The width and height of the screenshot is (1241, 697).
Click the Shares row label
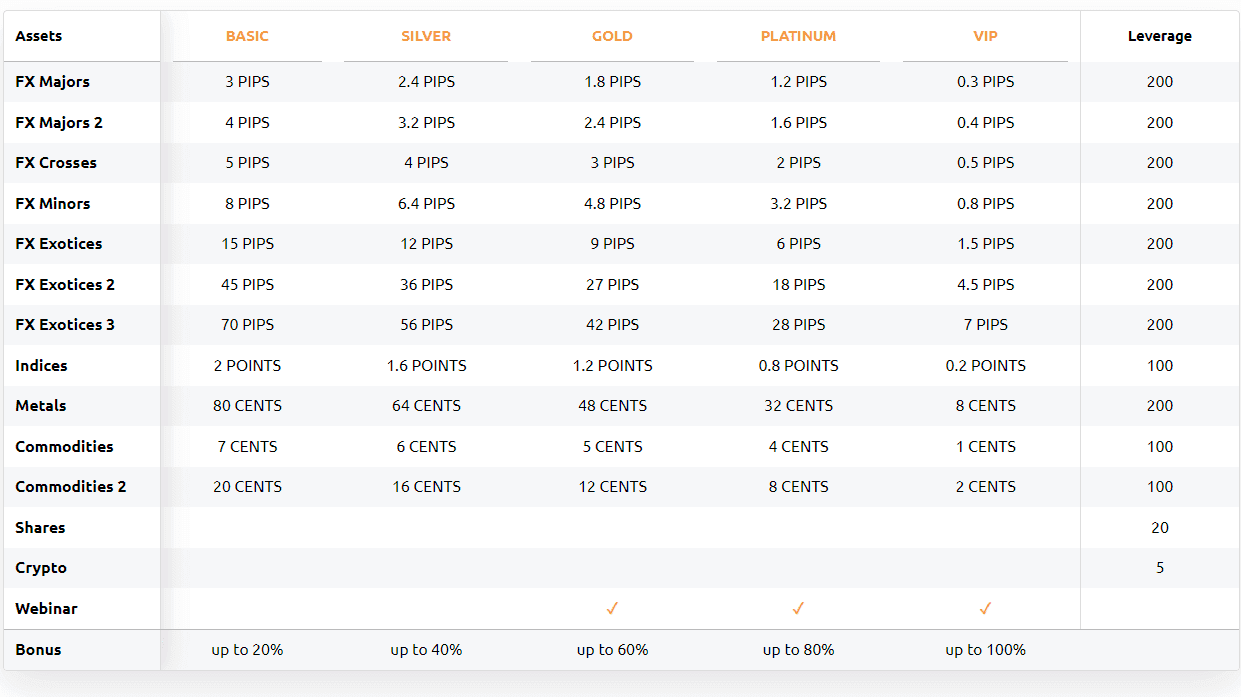click(40, 528)
